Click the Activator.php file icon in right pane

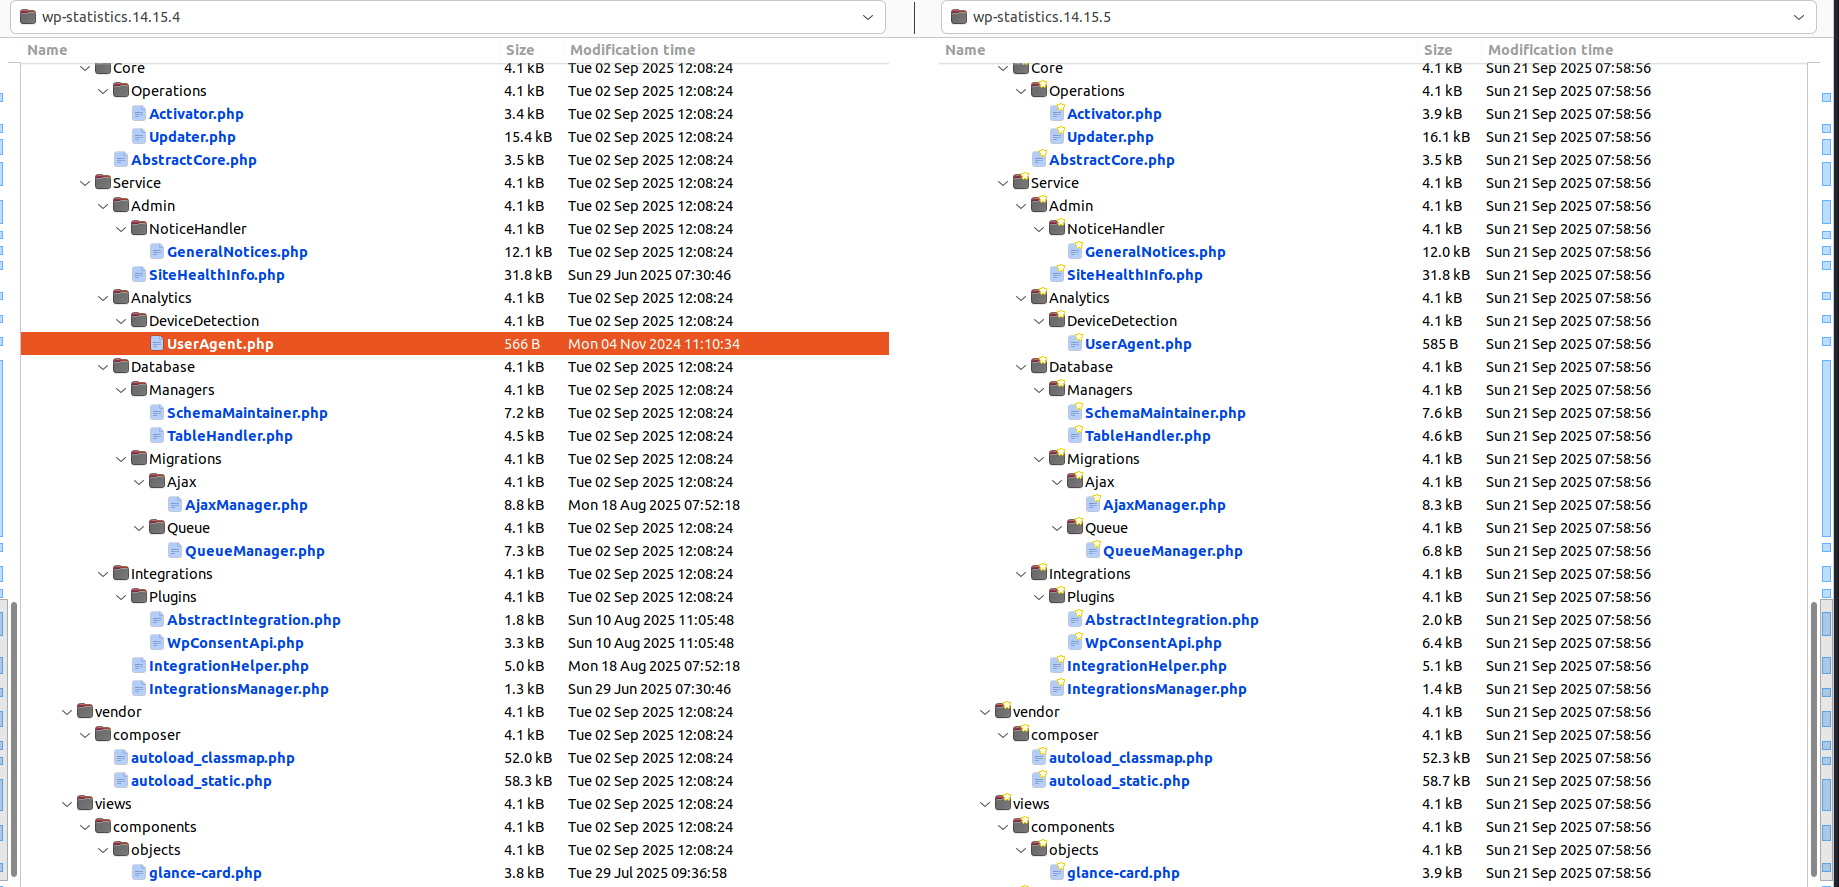click(1057, 114)
